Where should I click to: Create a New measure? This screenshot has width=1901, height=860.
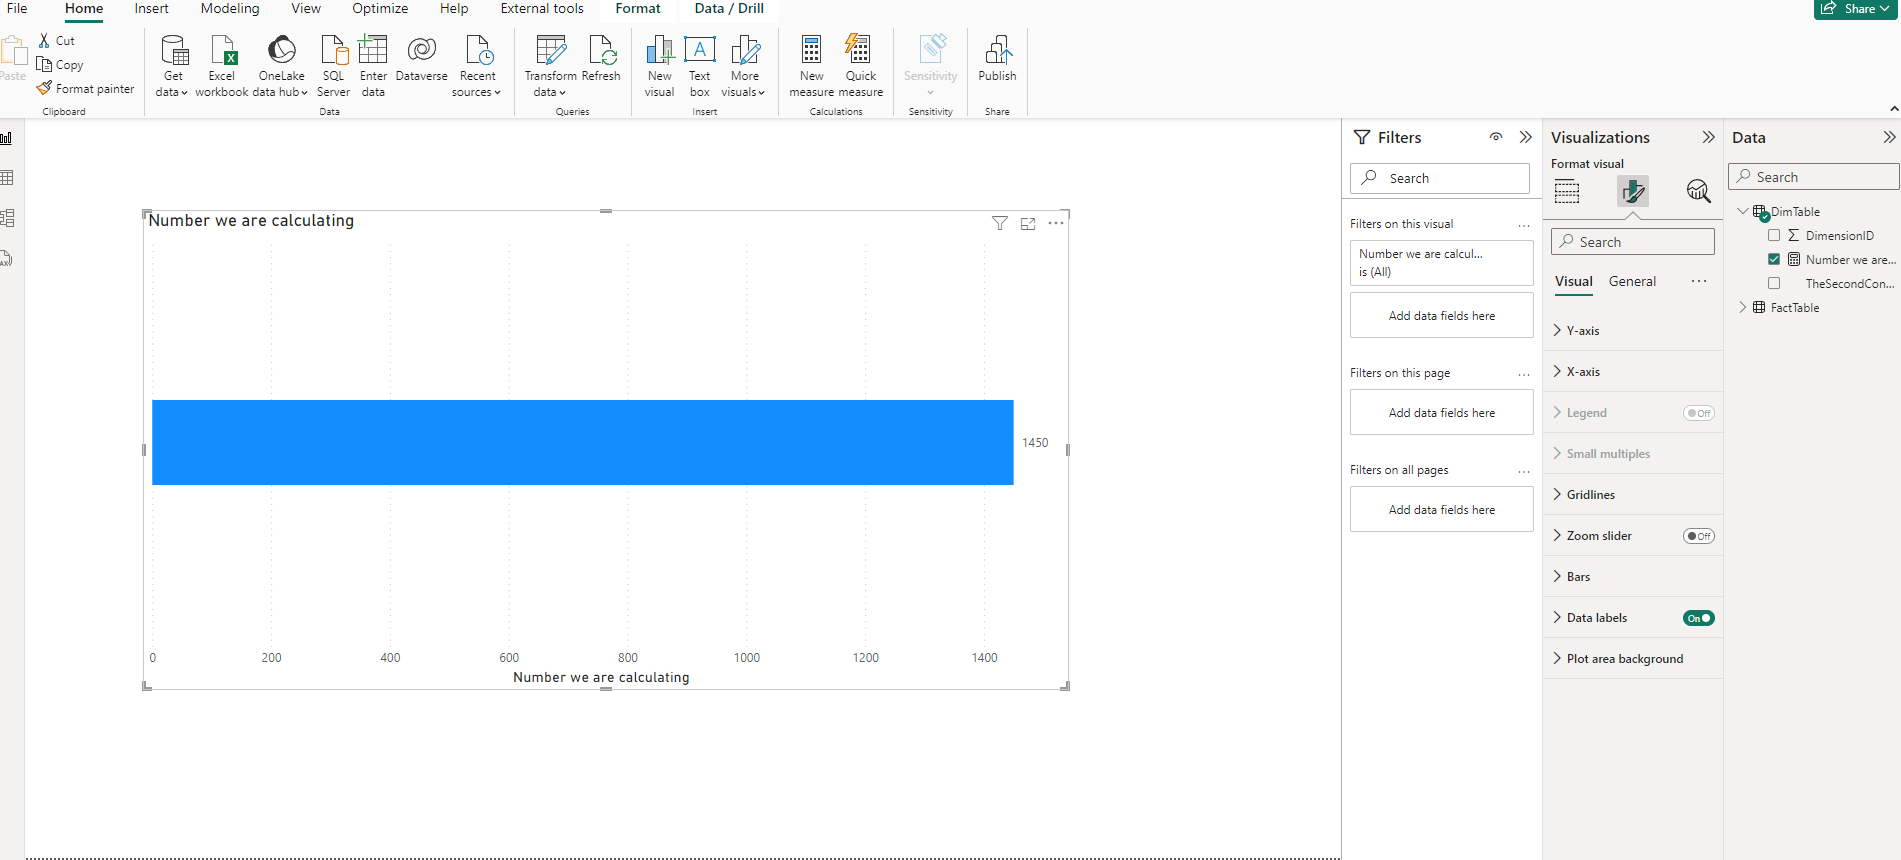pyautogui.click(x=811, y=66)
